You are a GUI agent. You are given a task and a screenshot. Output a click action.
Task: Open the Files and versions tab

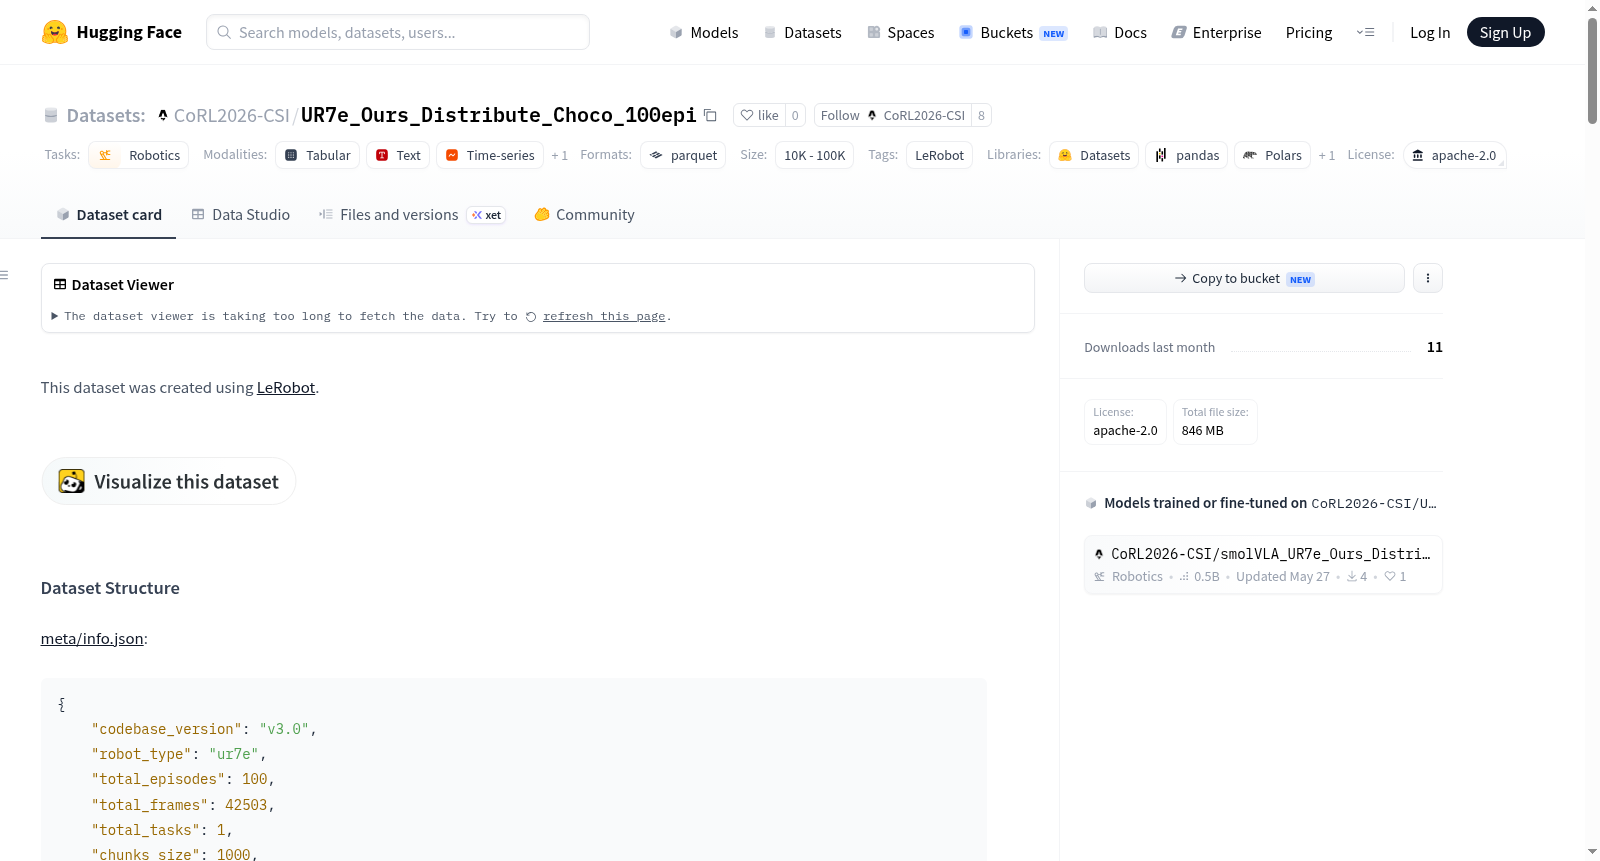(x=412, y=215)
